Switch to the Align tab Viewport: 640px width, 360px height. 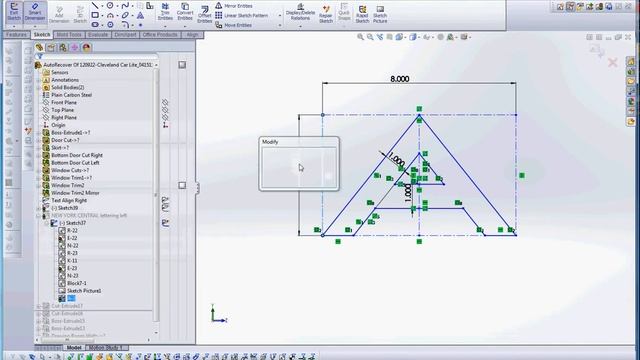[192, 35]
